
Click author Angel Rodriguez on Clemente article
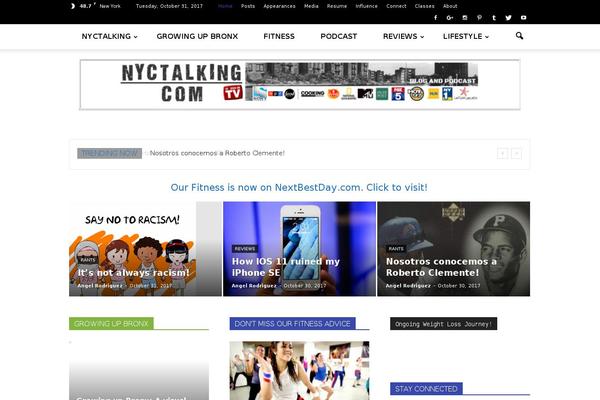[408, 286]
